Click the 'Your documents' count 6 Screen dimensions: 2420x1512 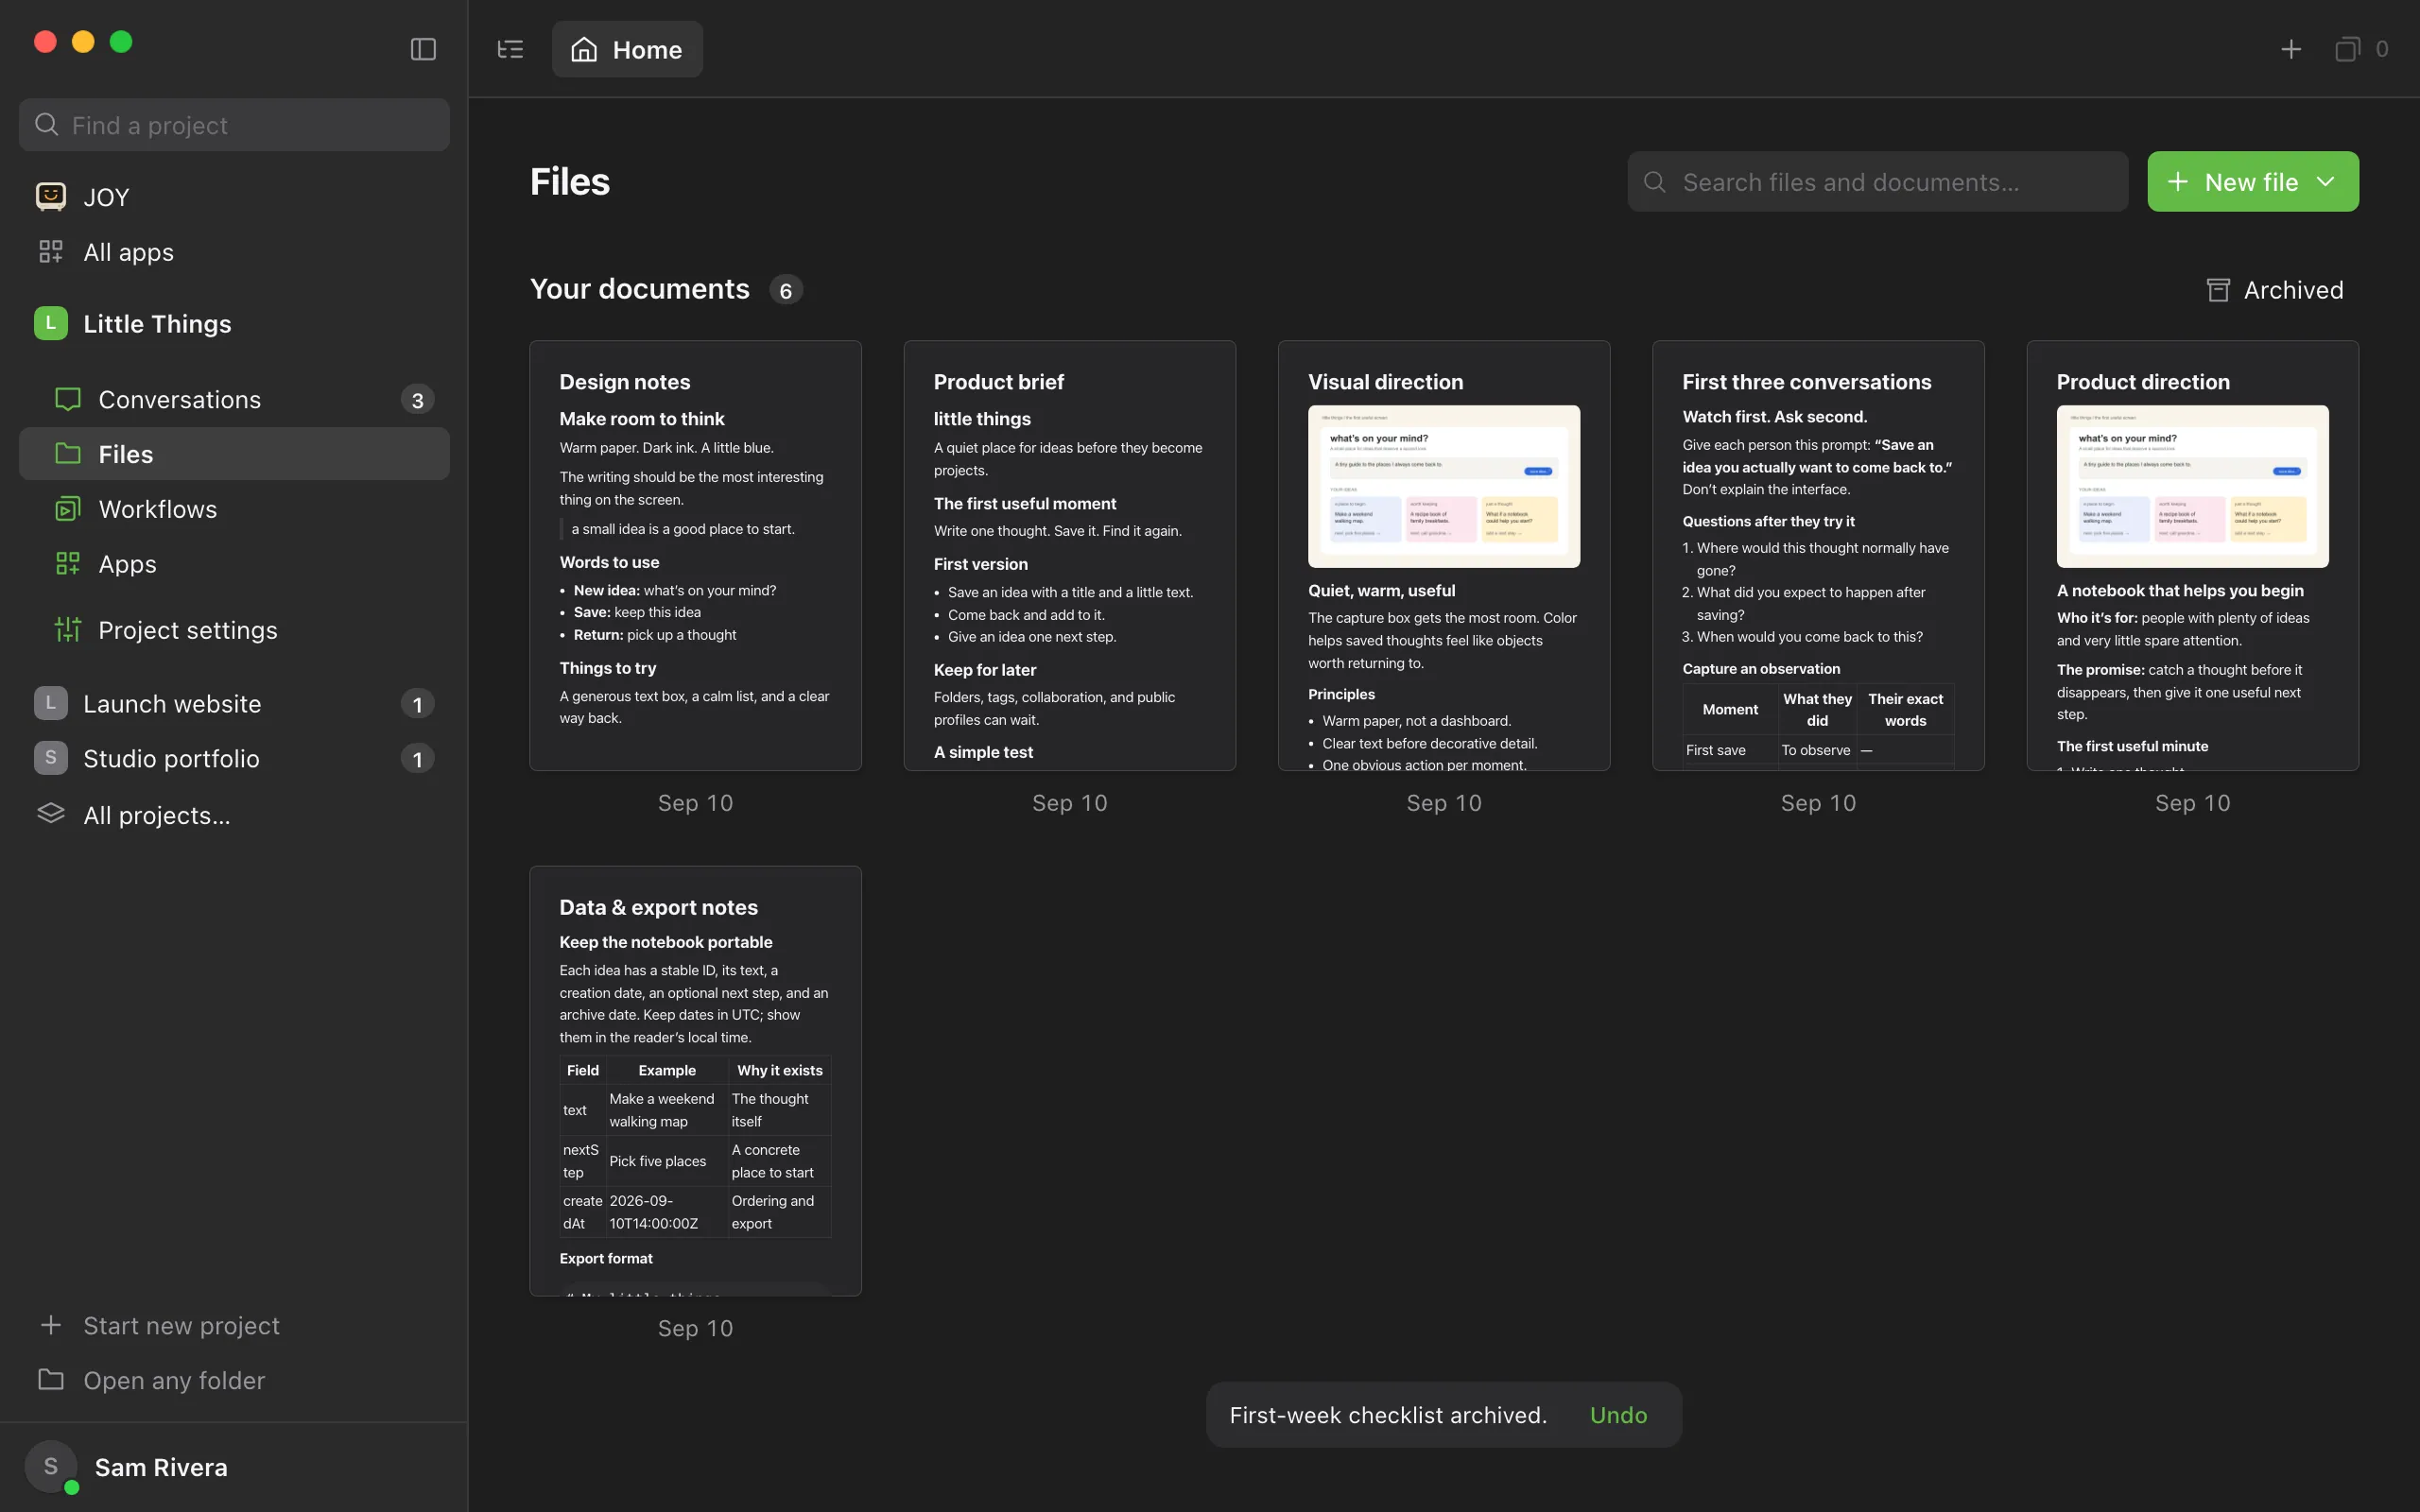click(786, 290)
